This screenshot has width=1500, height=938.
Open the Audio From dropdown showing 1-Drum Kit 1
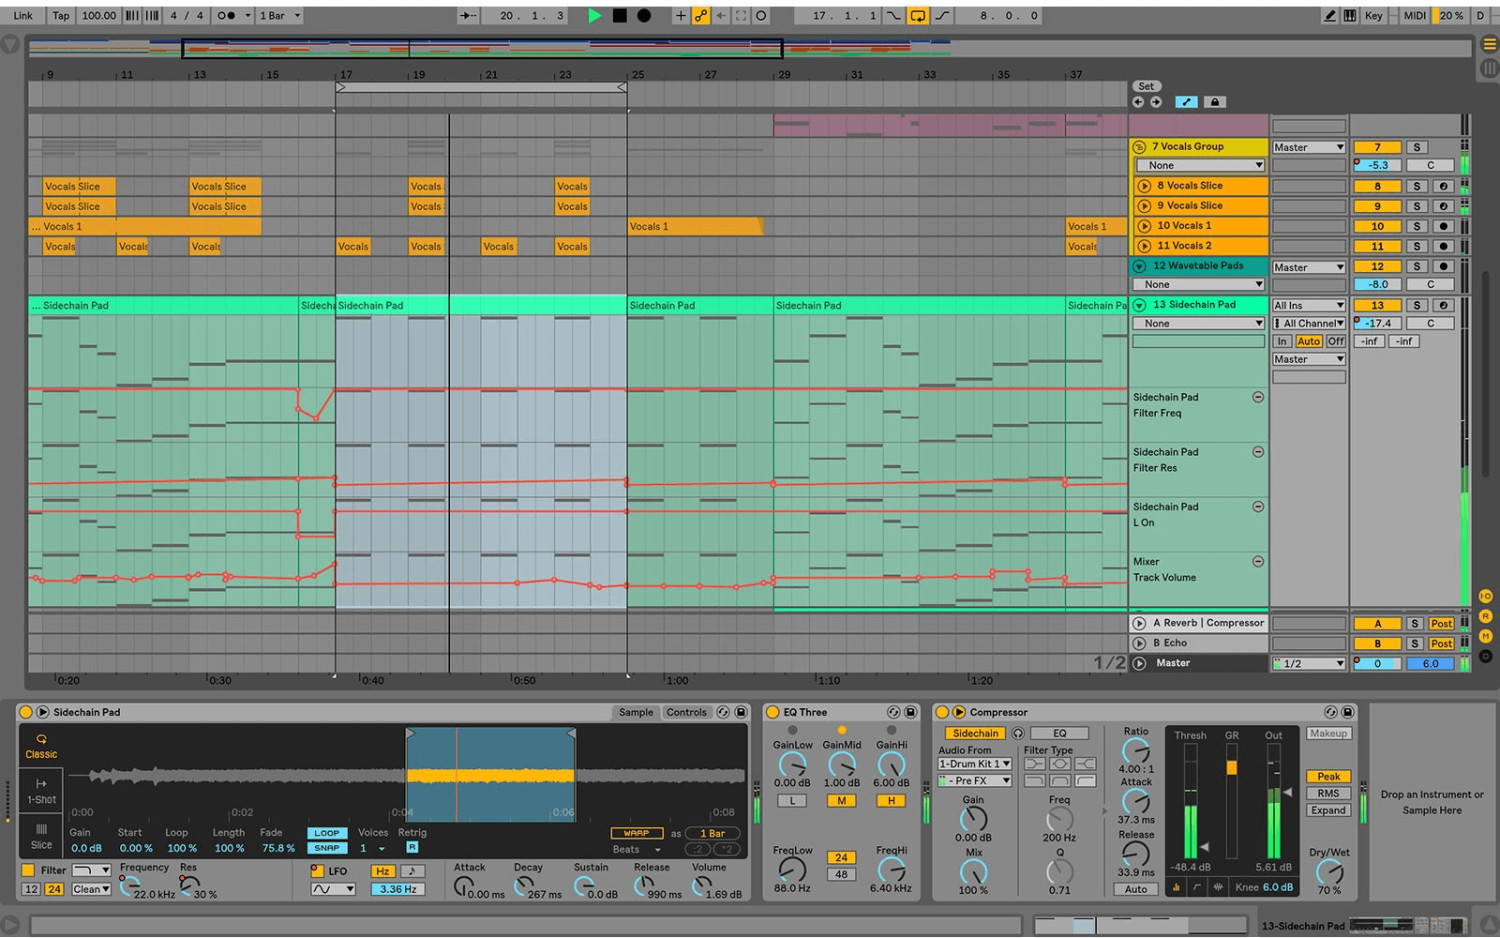pyautogui.click(x=974, y=763)
